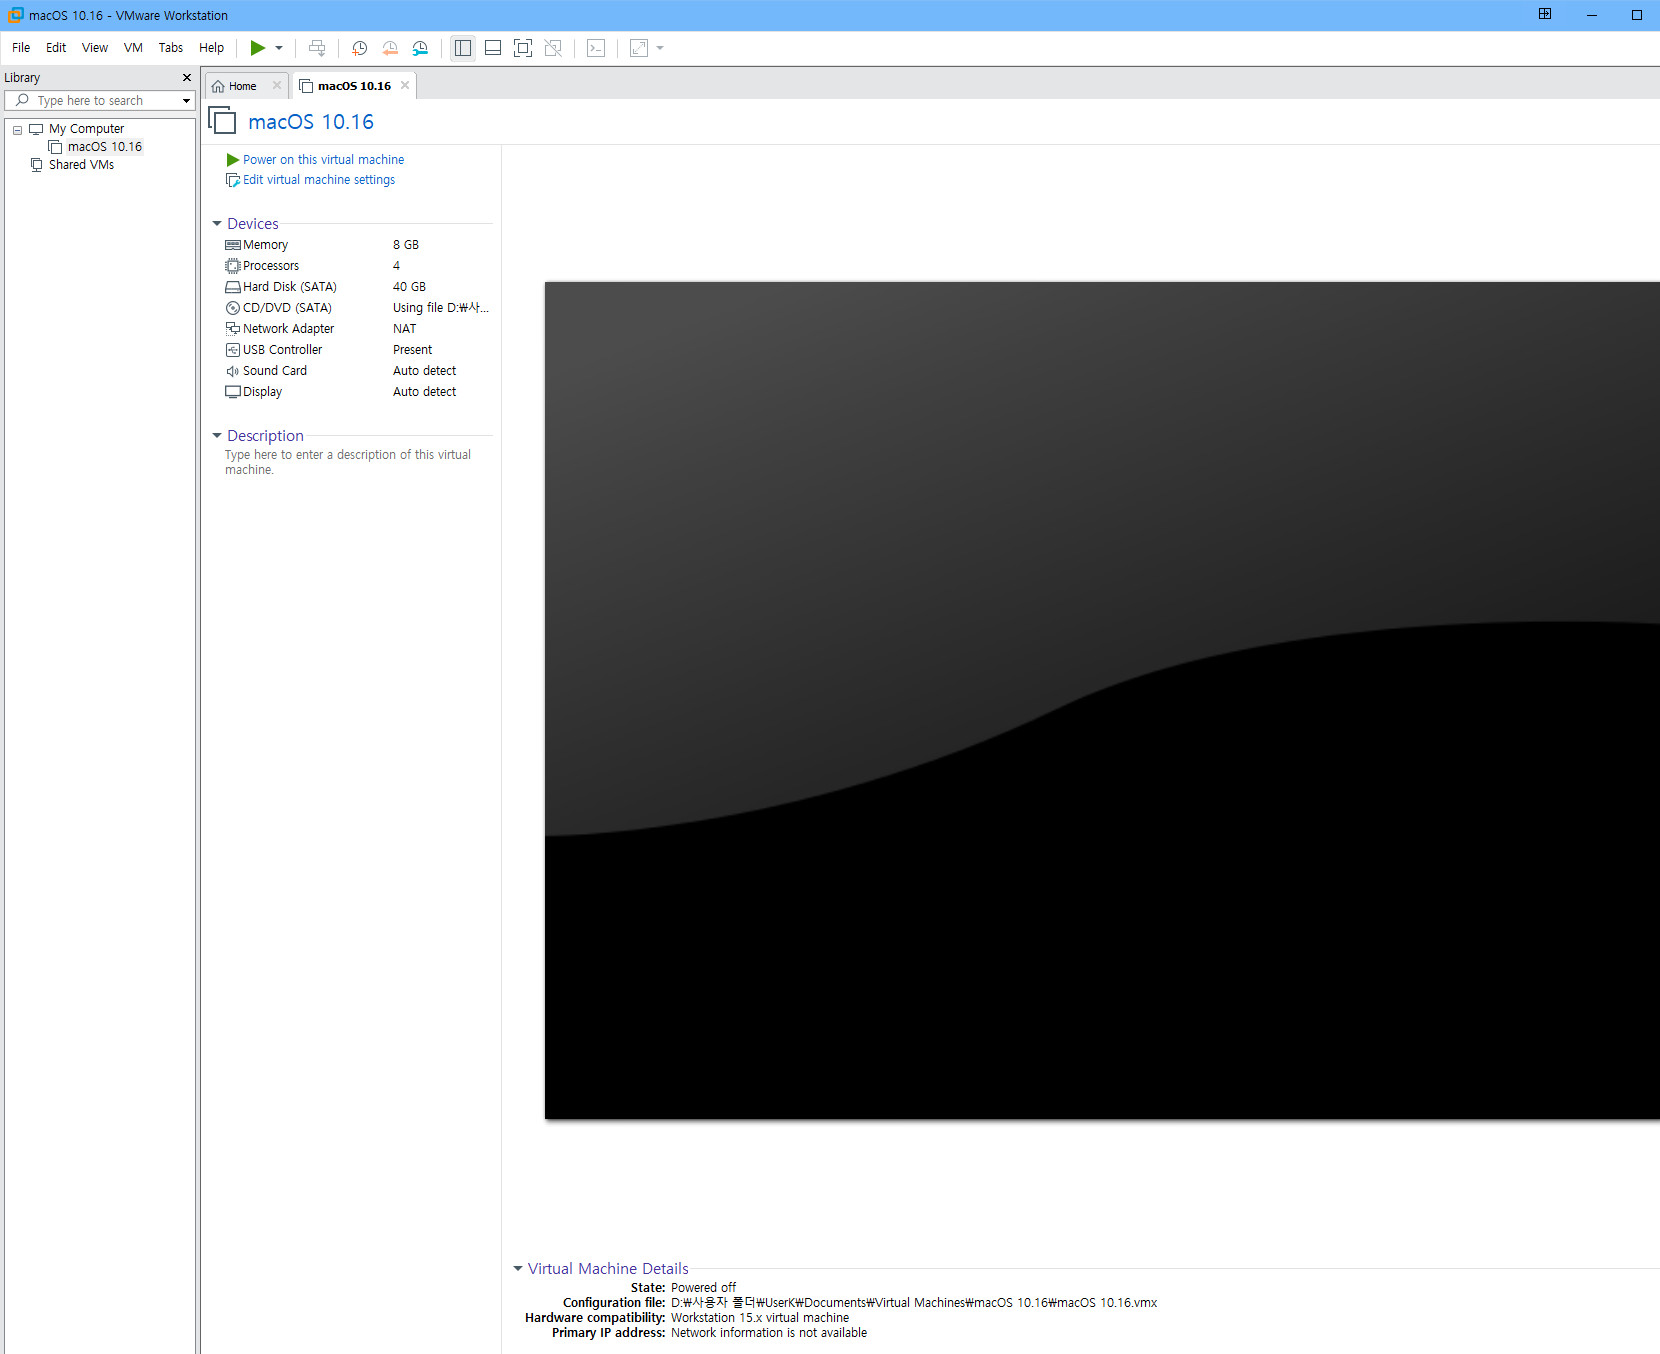The width and height of the screenshot is (1660, 1354).
Task: Open the library search dropdown arrow
Action: point(186,101)
